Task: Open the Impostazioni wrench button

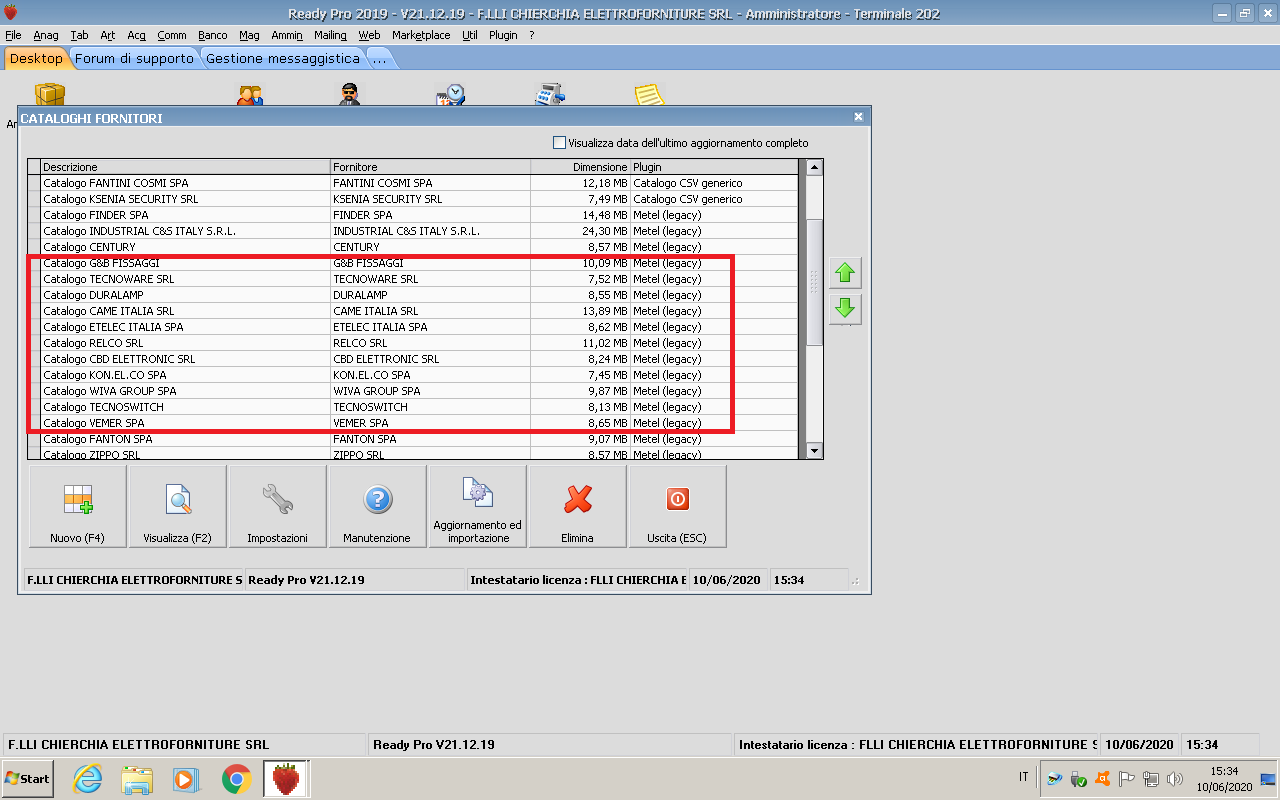Action: 278,507
